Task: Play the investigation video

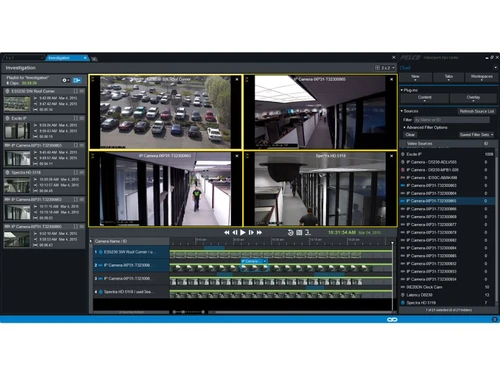Action: pos(243,232)
